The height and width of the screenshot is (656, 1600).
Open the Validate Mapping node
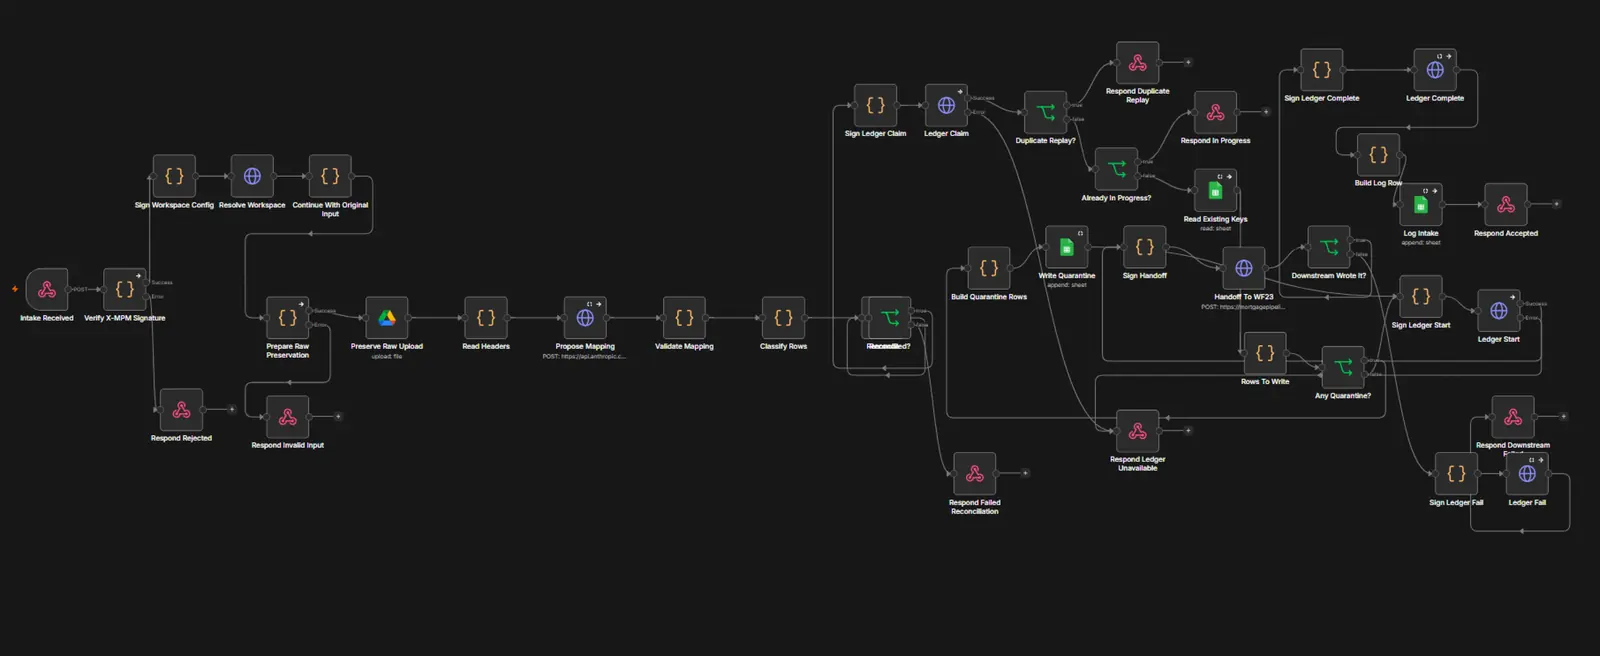[684, 317]
